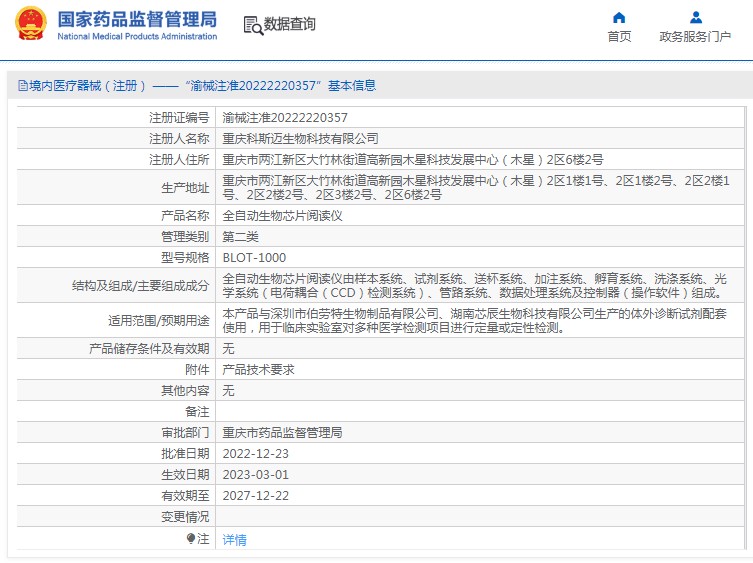Click the NMPA national emblem logo
The image size is (753, 563).
click(x=29, y=24)
